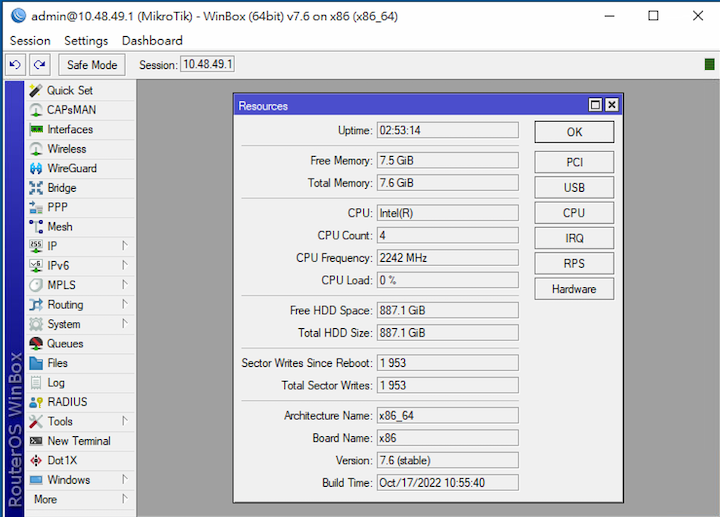Click the Board Name value x86

click(448, 438)
